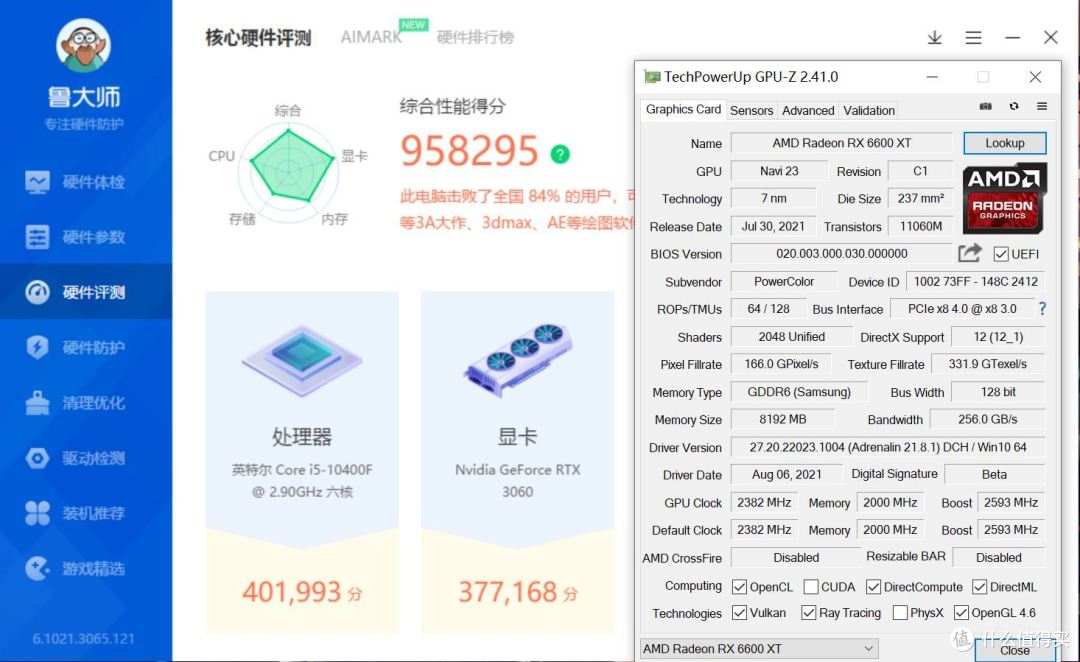1080x662 pixels.
Task: Click the Lu Master monkey avatar logo
Action: point(83,45)
